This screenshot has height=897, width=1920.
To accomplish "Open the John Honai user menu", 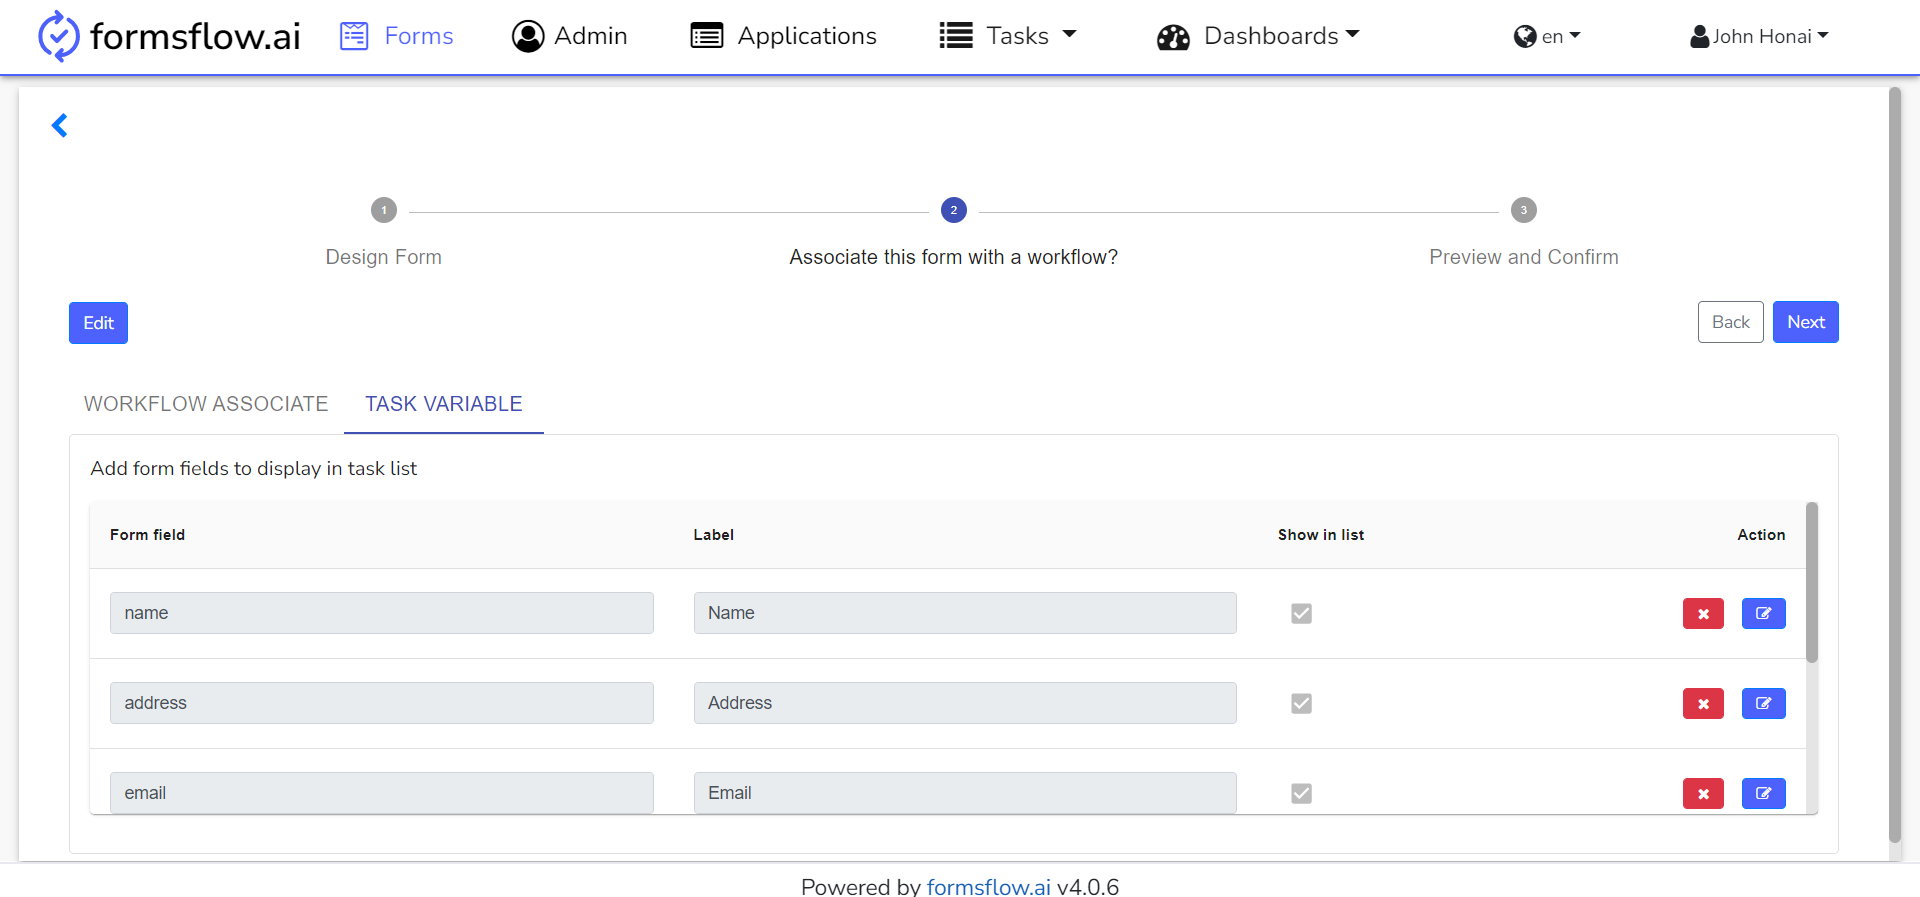I will tap(1759, 36).
